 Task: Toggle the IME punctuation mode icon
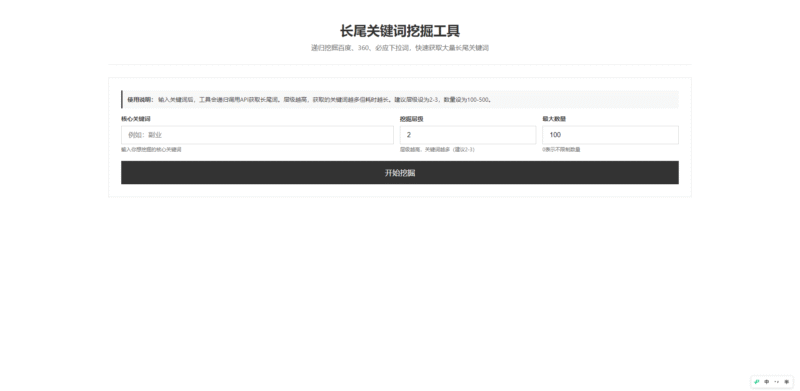coord(777,381)
